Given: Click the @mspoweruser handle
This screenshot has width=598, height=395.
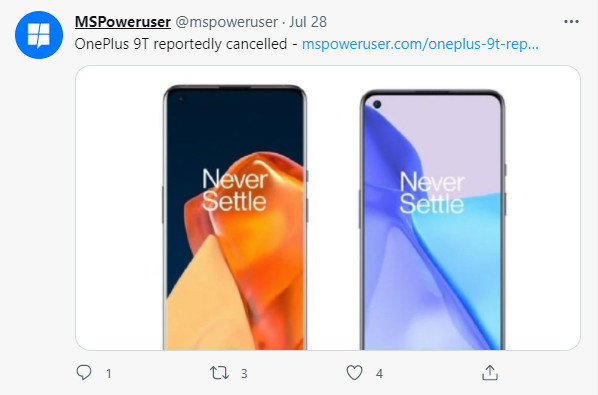Looking at the screenshot, I should [227, 22].
